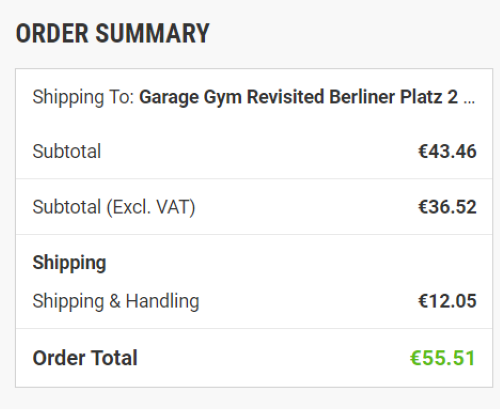Click the ampersand in Shipping & Handling
This screenshot has height=420, width=500.
point(115,301)
